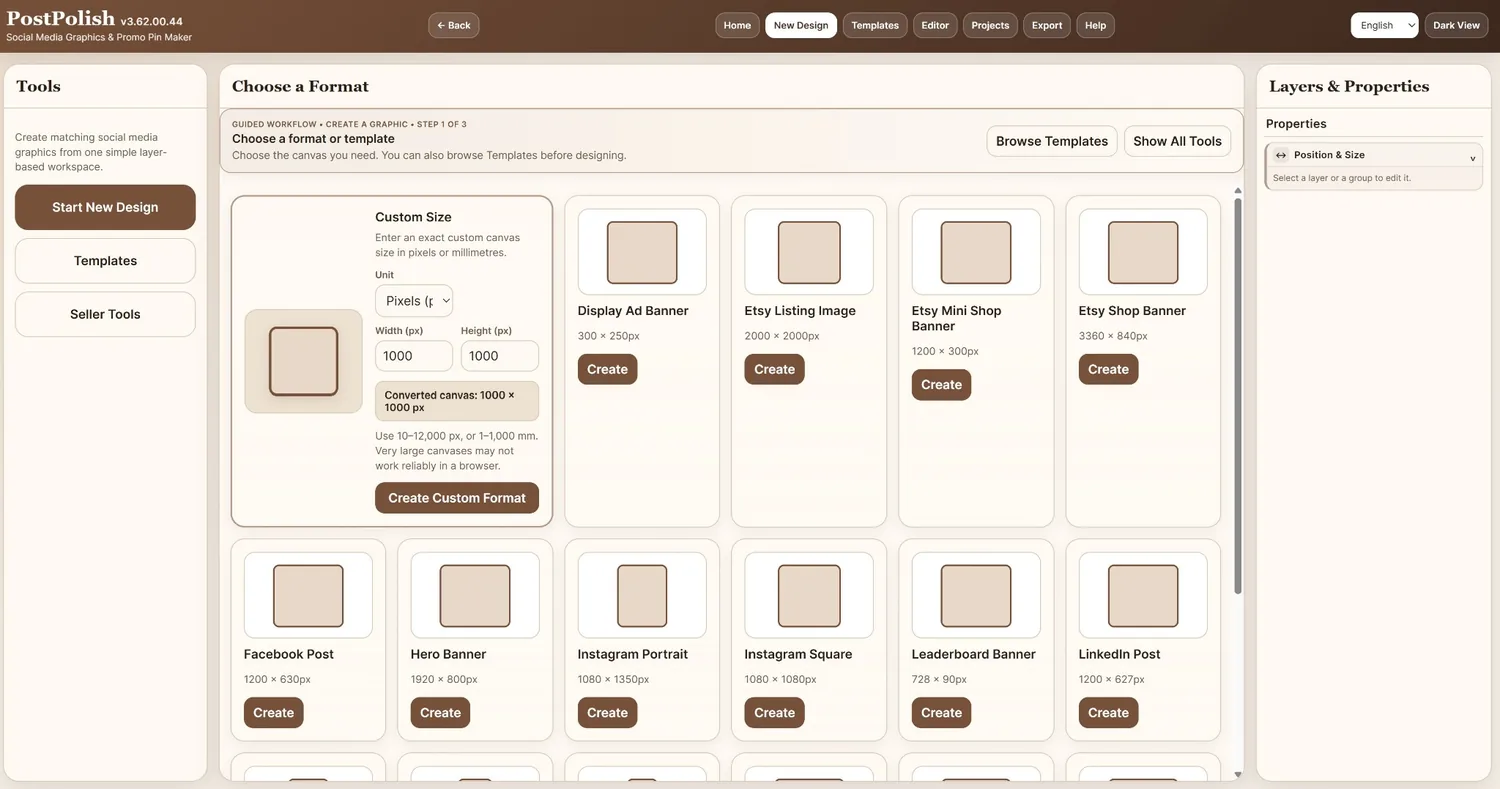The width and height of the screenshot is (1500, 789).
Task: Click Start New Design in the Tools panel
Action: 105,207
